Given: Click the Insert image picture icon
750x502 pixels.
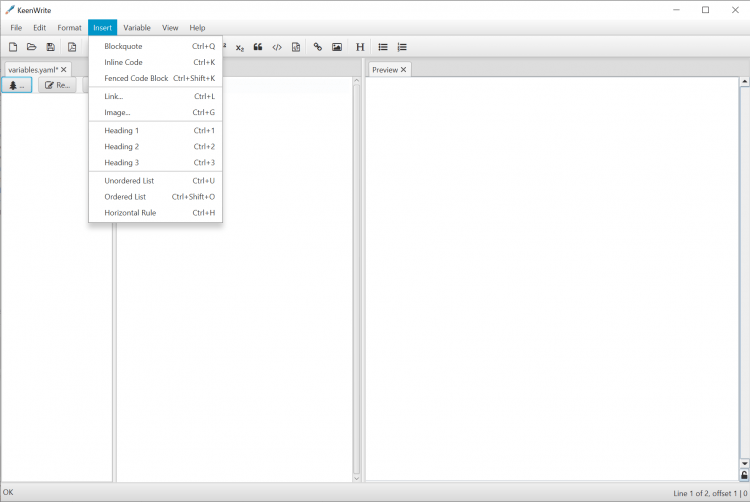Looking at the screenshot, I should (x=337, y=47).
